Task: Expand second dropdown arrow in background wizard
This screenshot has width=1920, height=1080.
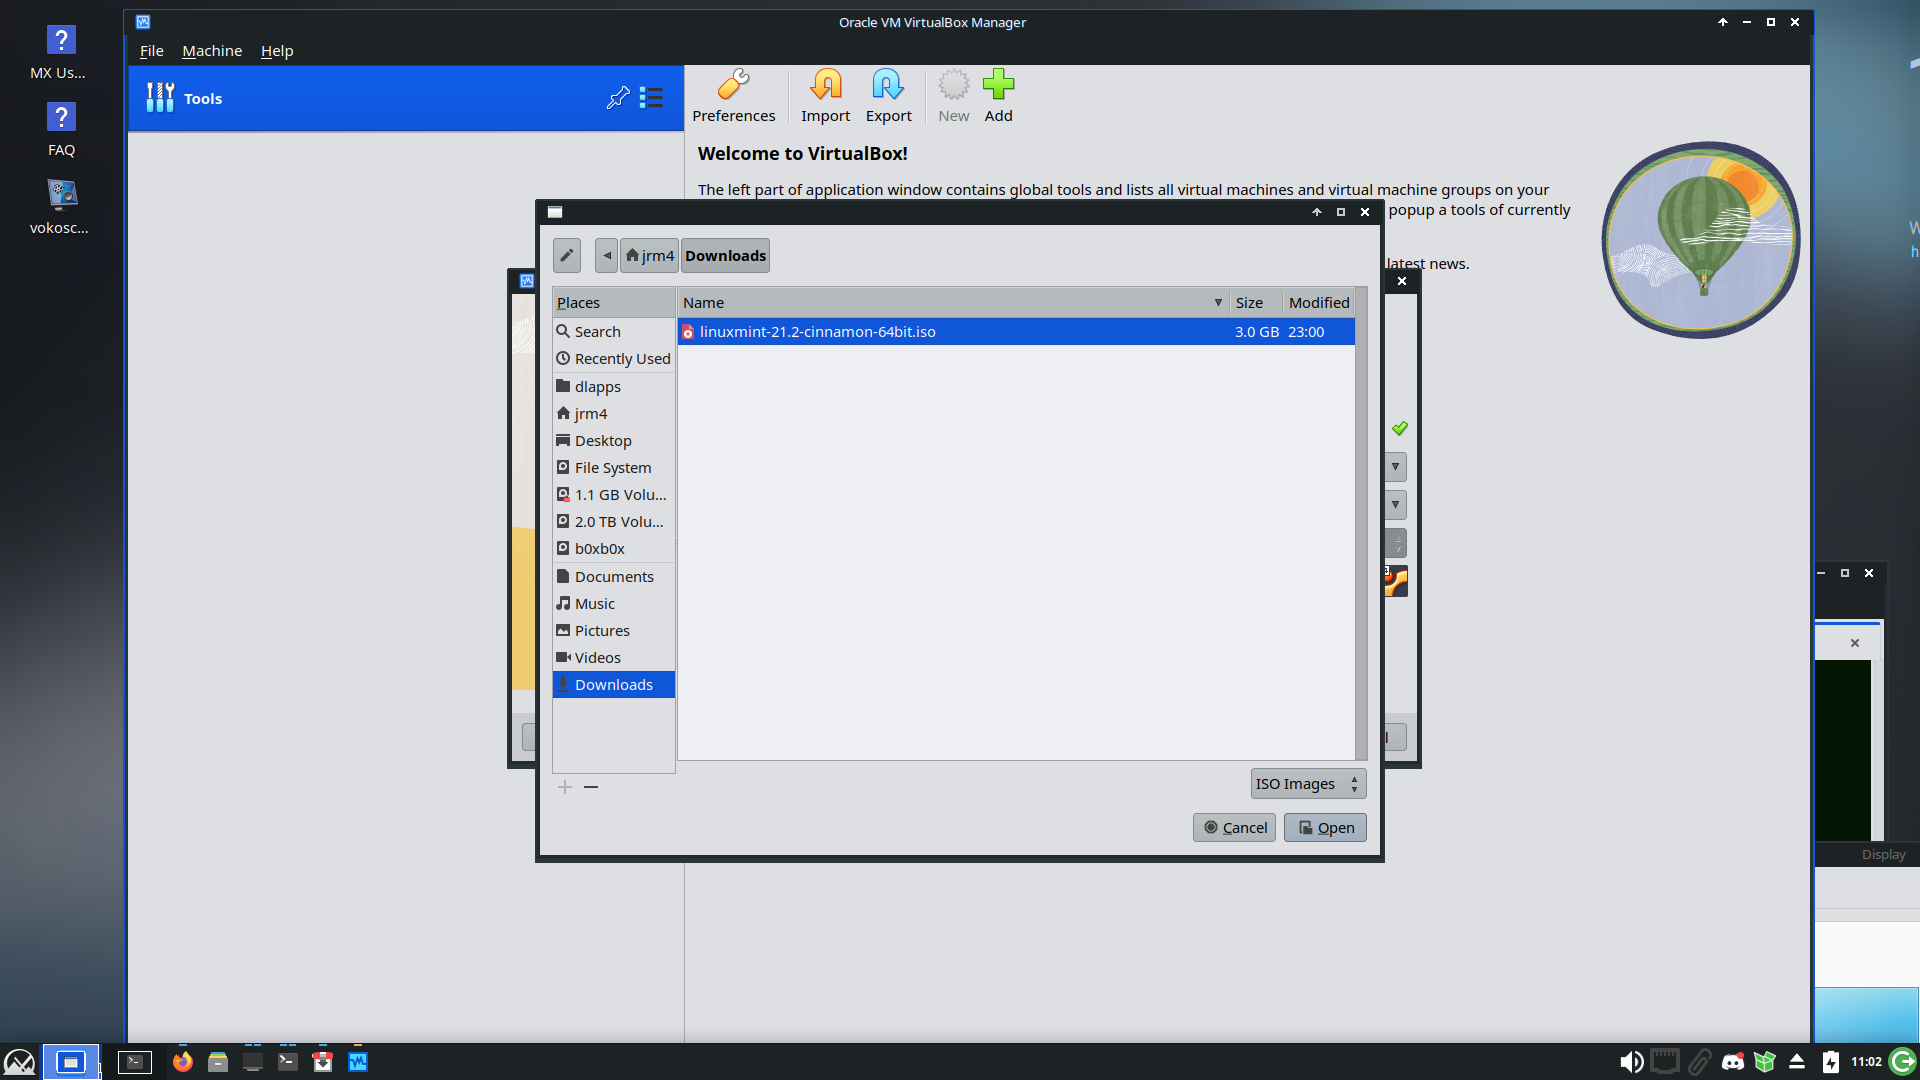Action: [x=1395, y=504]
